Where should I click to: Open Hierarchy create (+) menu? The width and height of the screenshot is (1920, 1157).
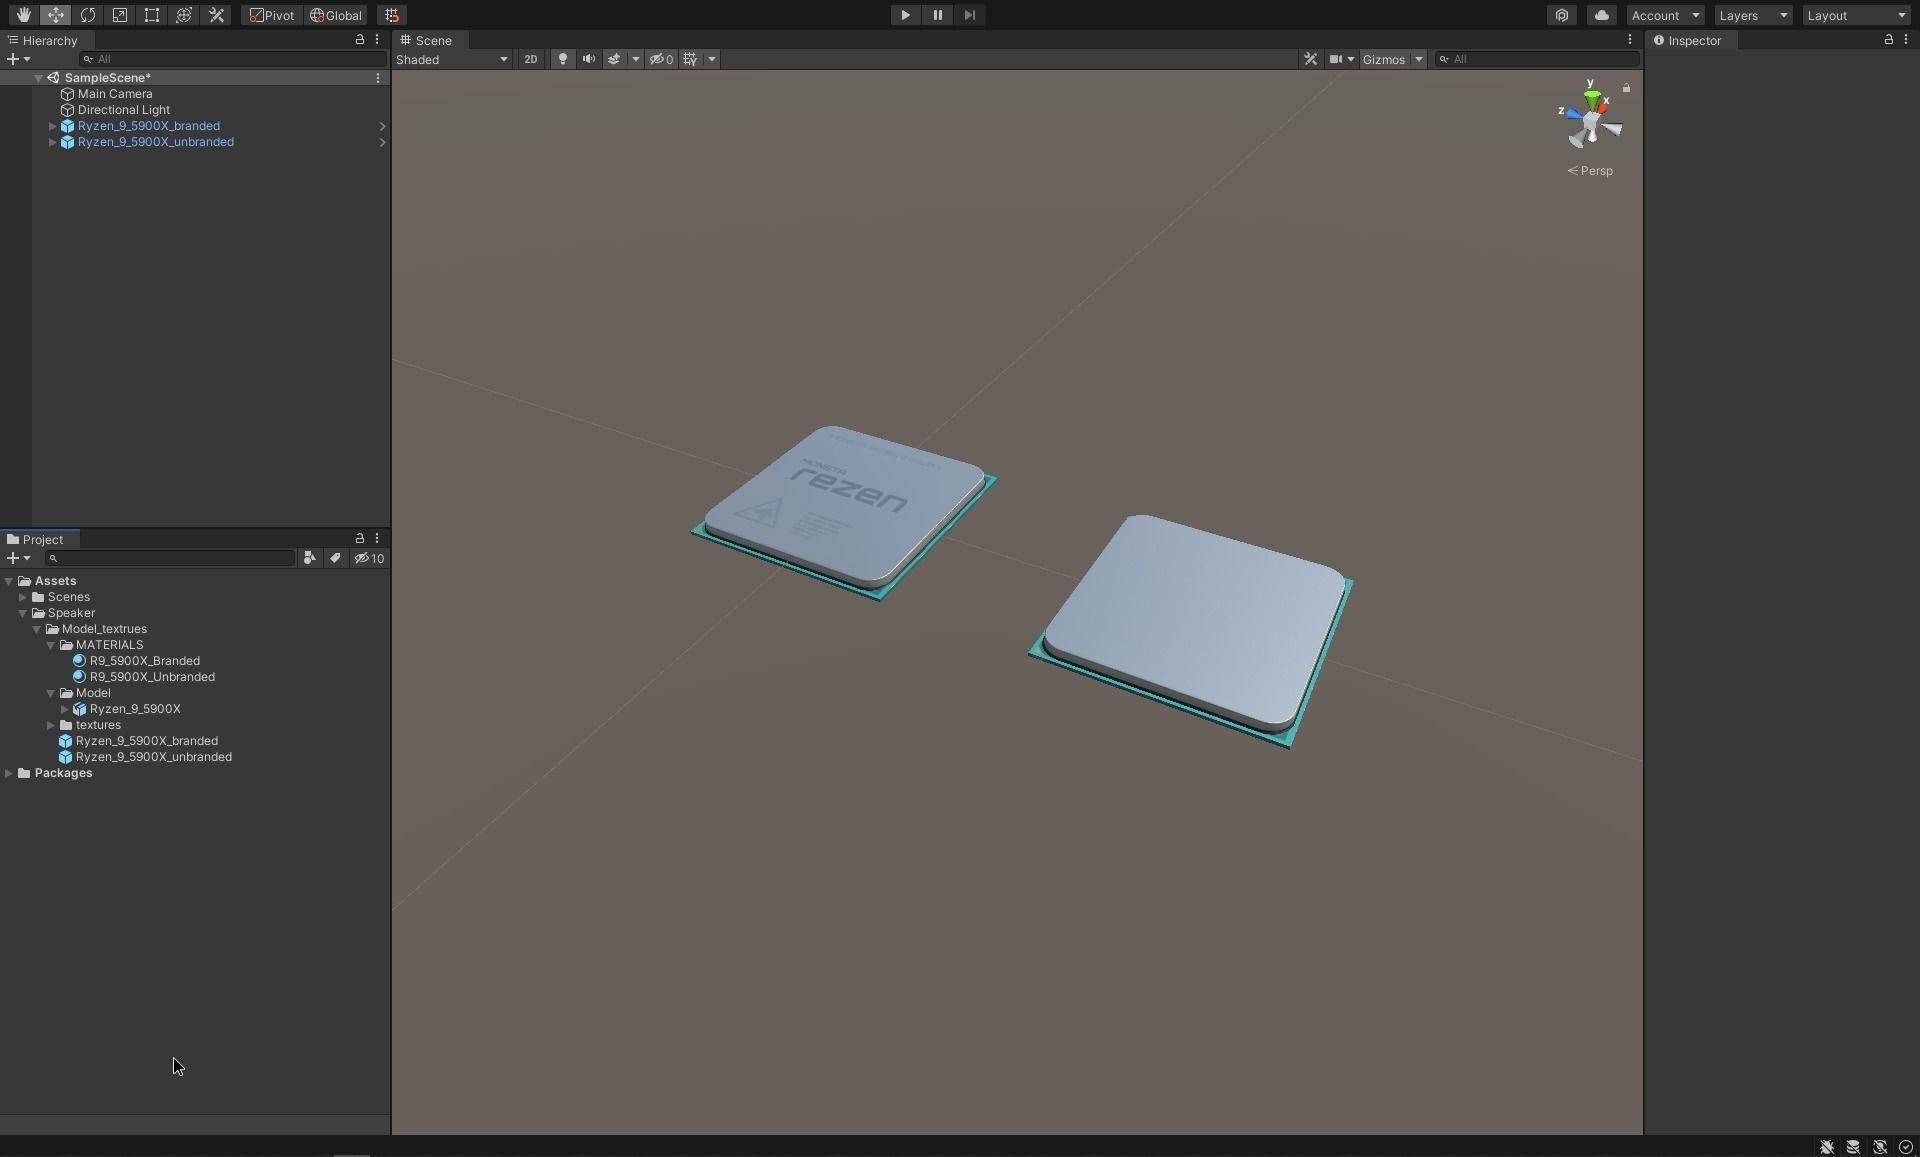pyautogui.click(x=18, y=59)
